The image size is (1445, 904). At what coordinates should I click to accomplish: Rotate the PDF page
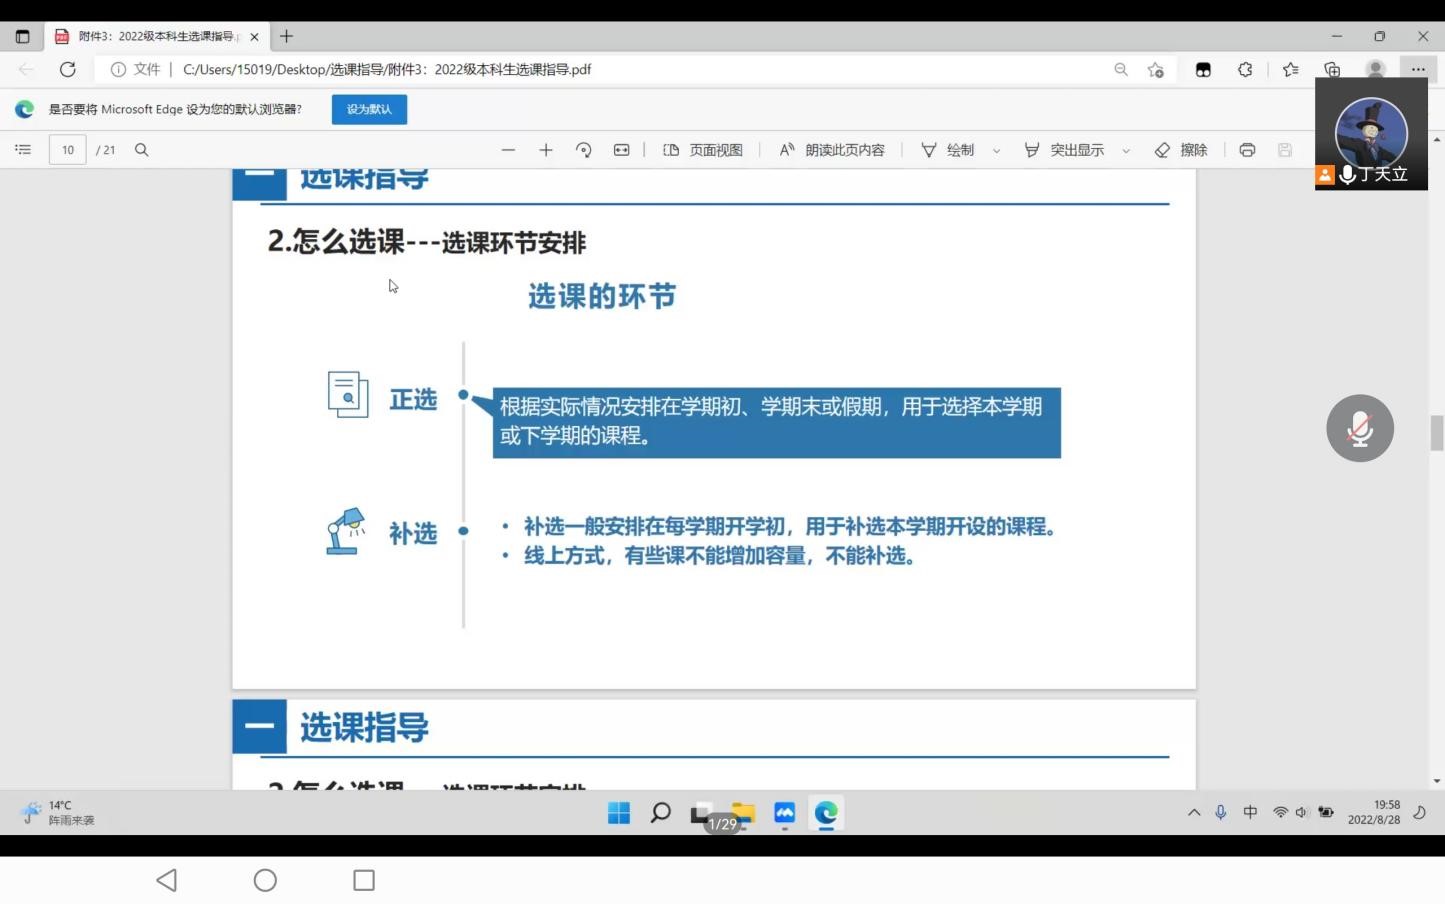coord(584,150)
